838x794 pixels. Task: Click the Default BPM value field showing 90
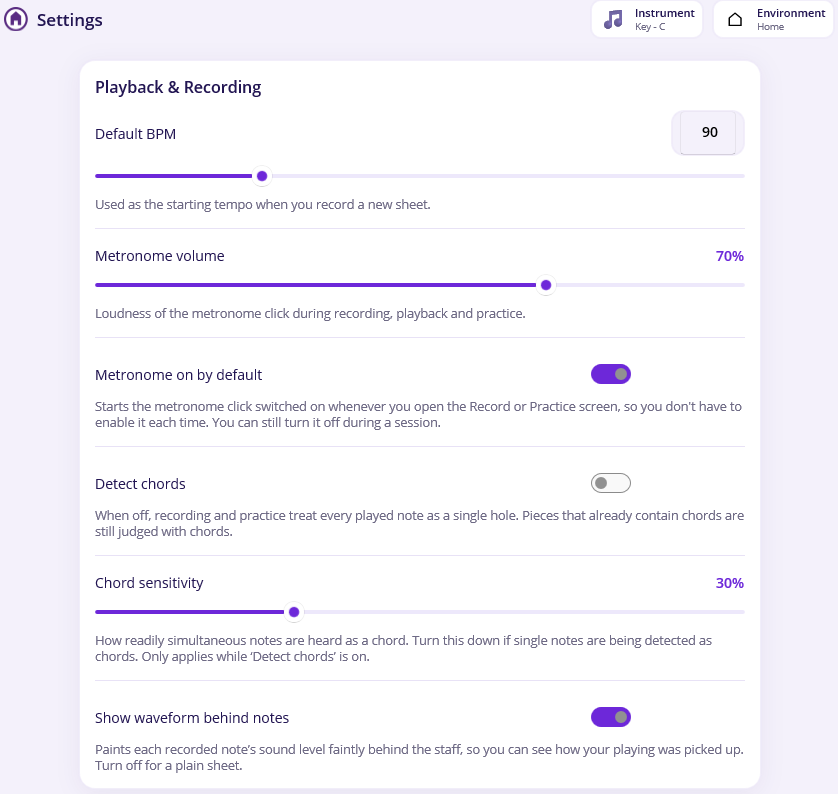coord(708,133)
